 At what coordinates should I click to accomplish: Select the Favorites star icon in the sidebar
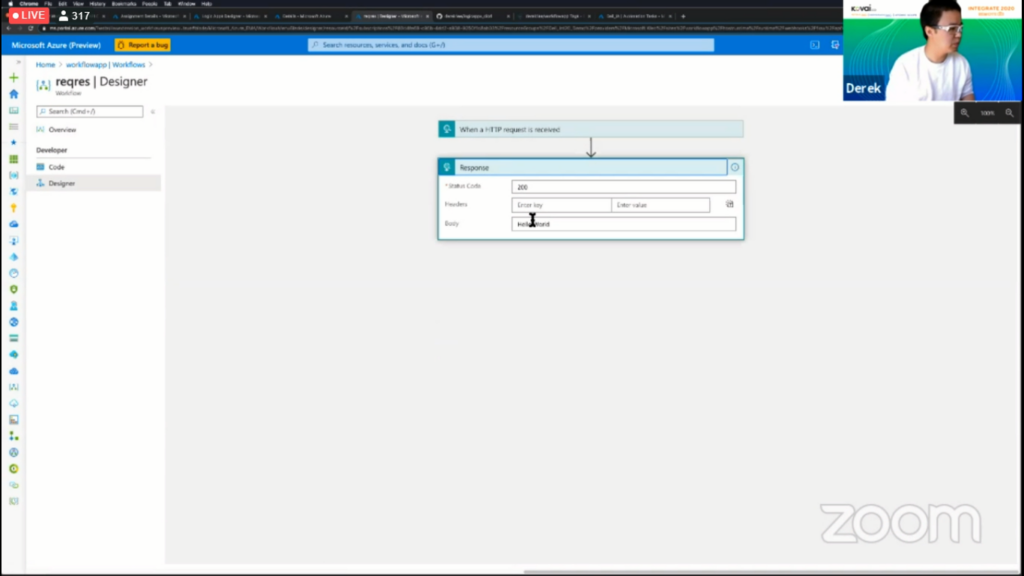point(14,141)
